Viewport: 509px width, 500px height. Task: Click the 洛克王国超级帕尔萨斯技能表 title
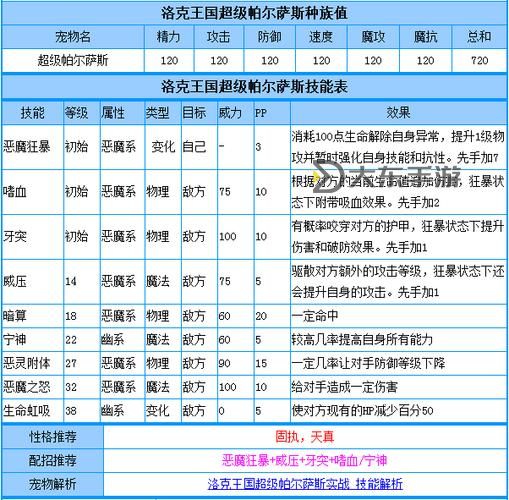pyautogui.click(x=254, y=87)
